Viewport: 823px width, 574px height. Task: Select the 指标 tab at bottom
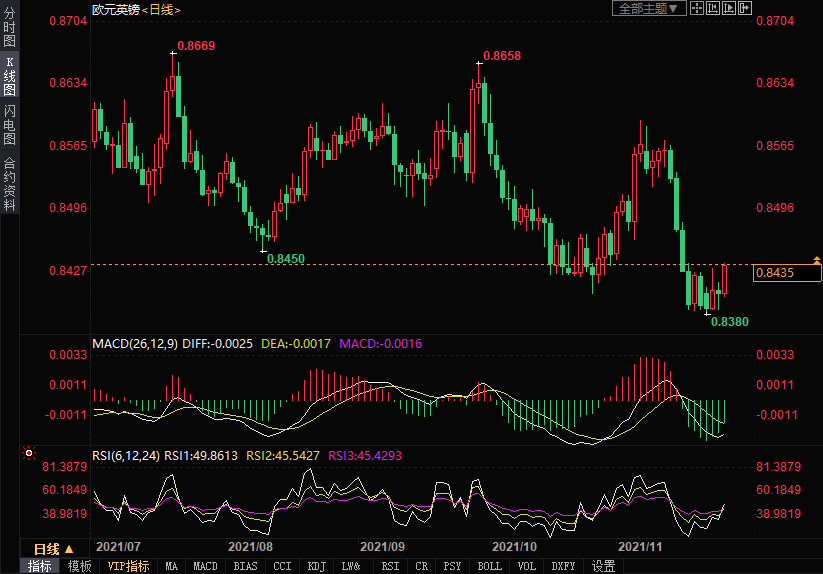(40, 566)
